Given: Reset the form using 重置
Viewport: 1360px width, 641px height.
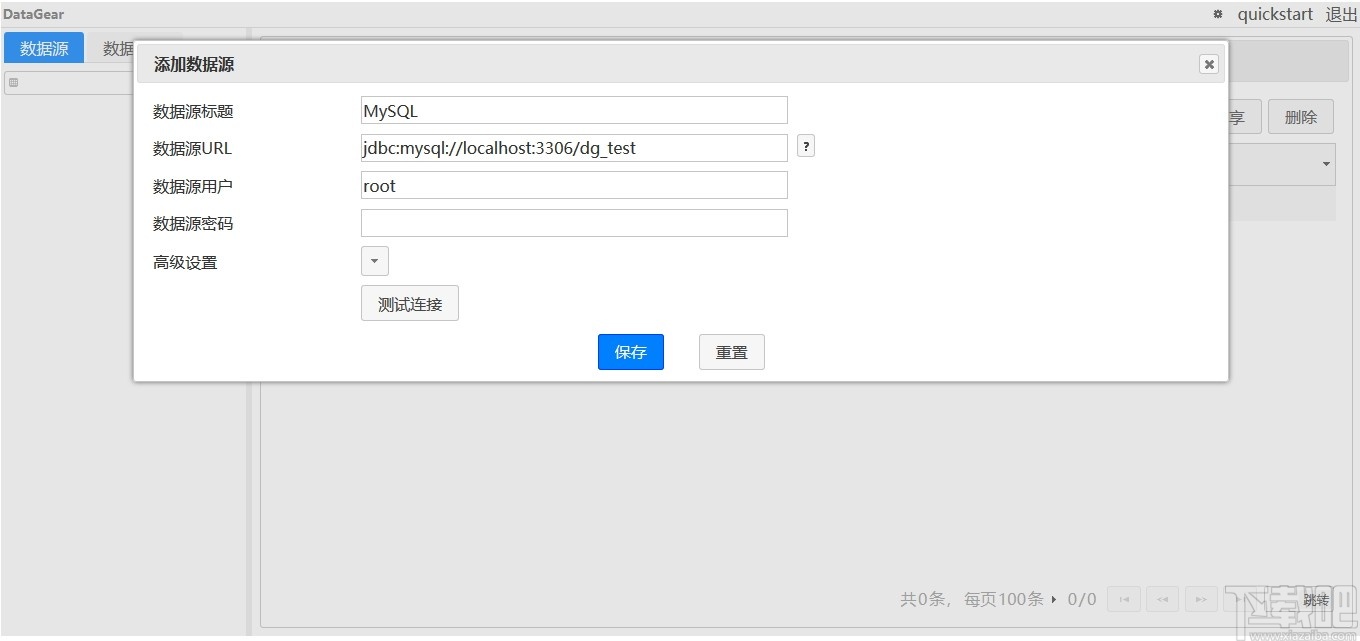Looking at the screenshot, I should tap(731, 351).
